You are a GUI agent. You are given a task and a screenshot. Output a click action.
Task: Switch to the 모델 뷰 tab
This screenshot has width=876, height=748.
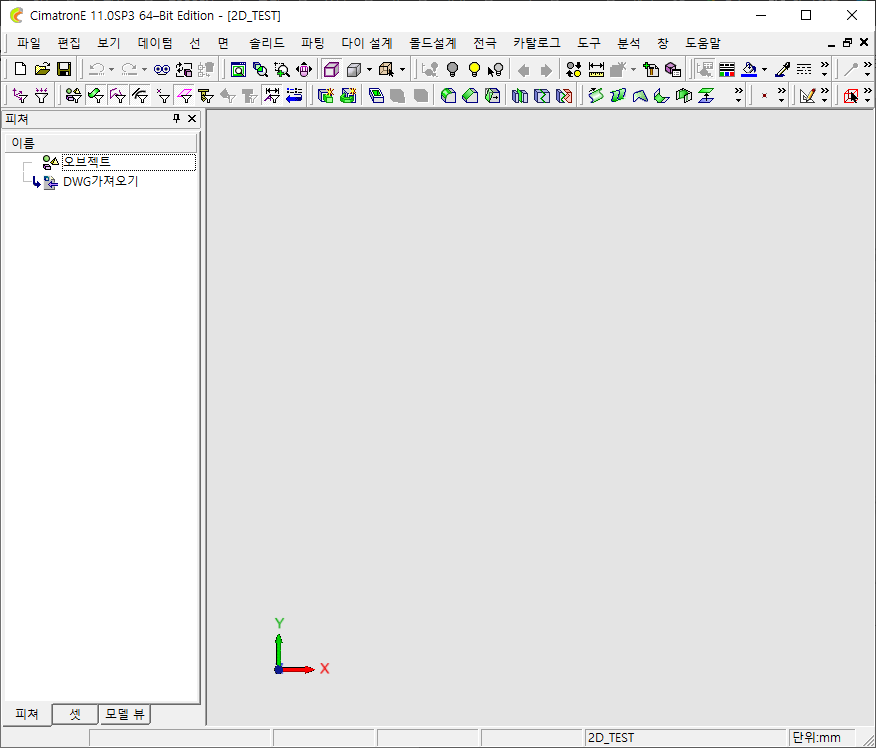125,714
